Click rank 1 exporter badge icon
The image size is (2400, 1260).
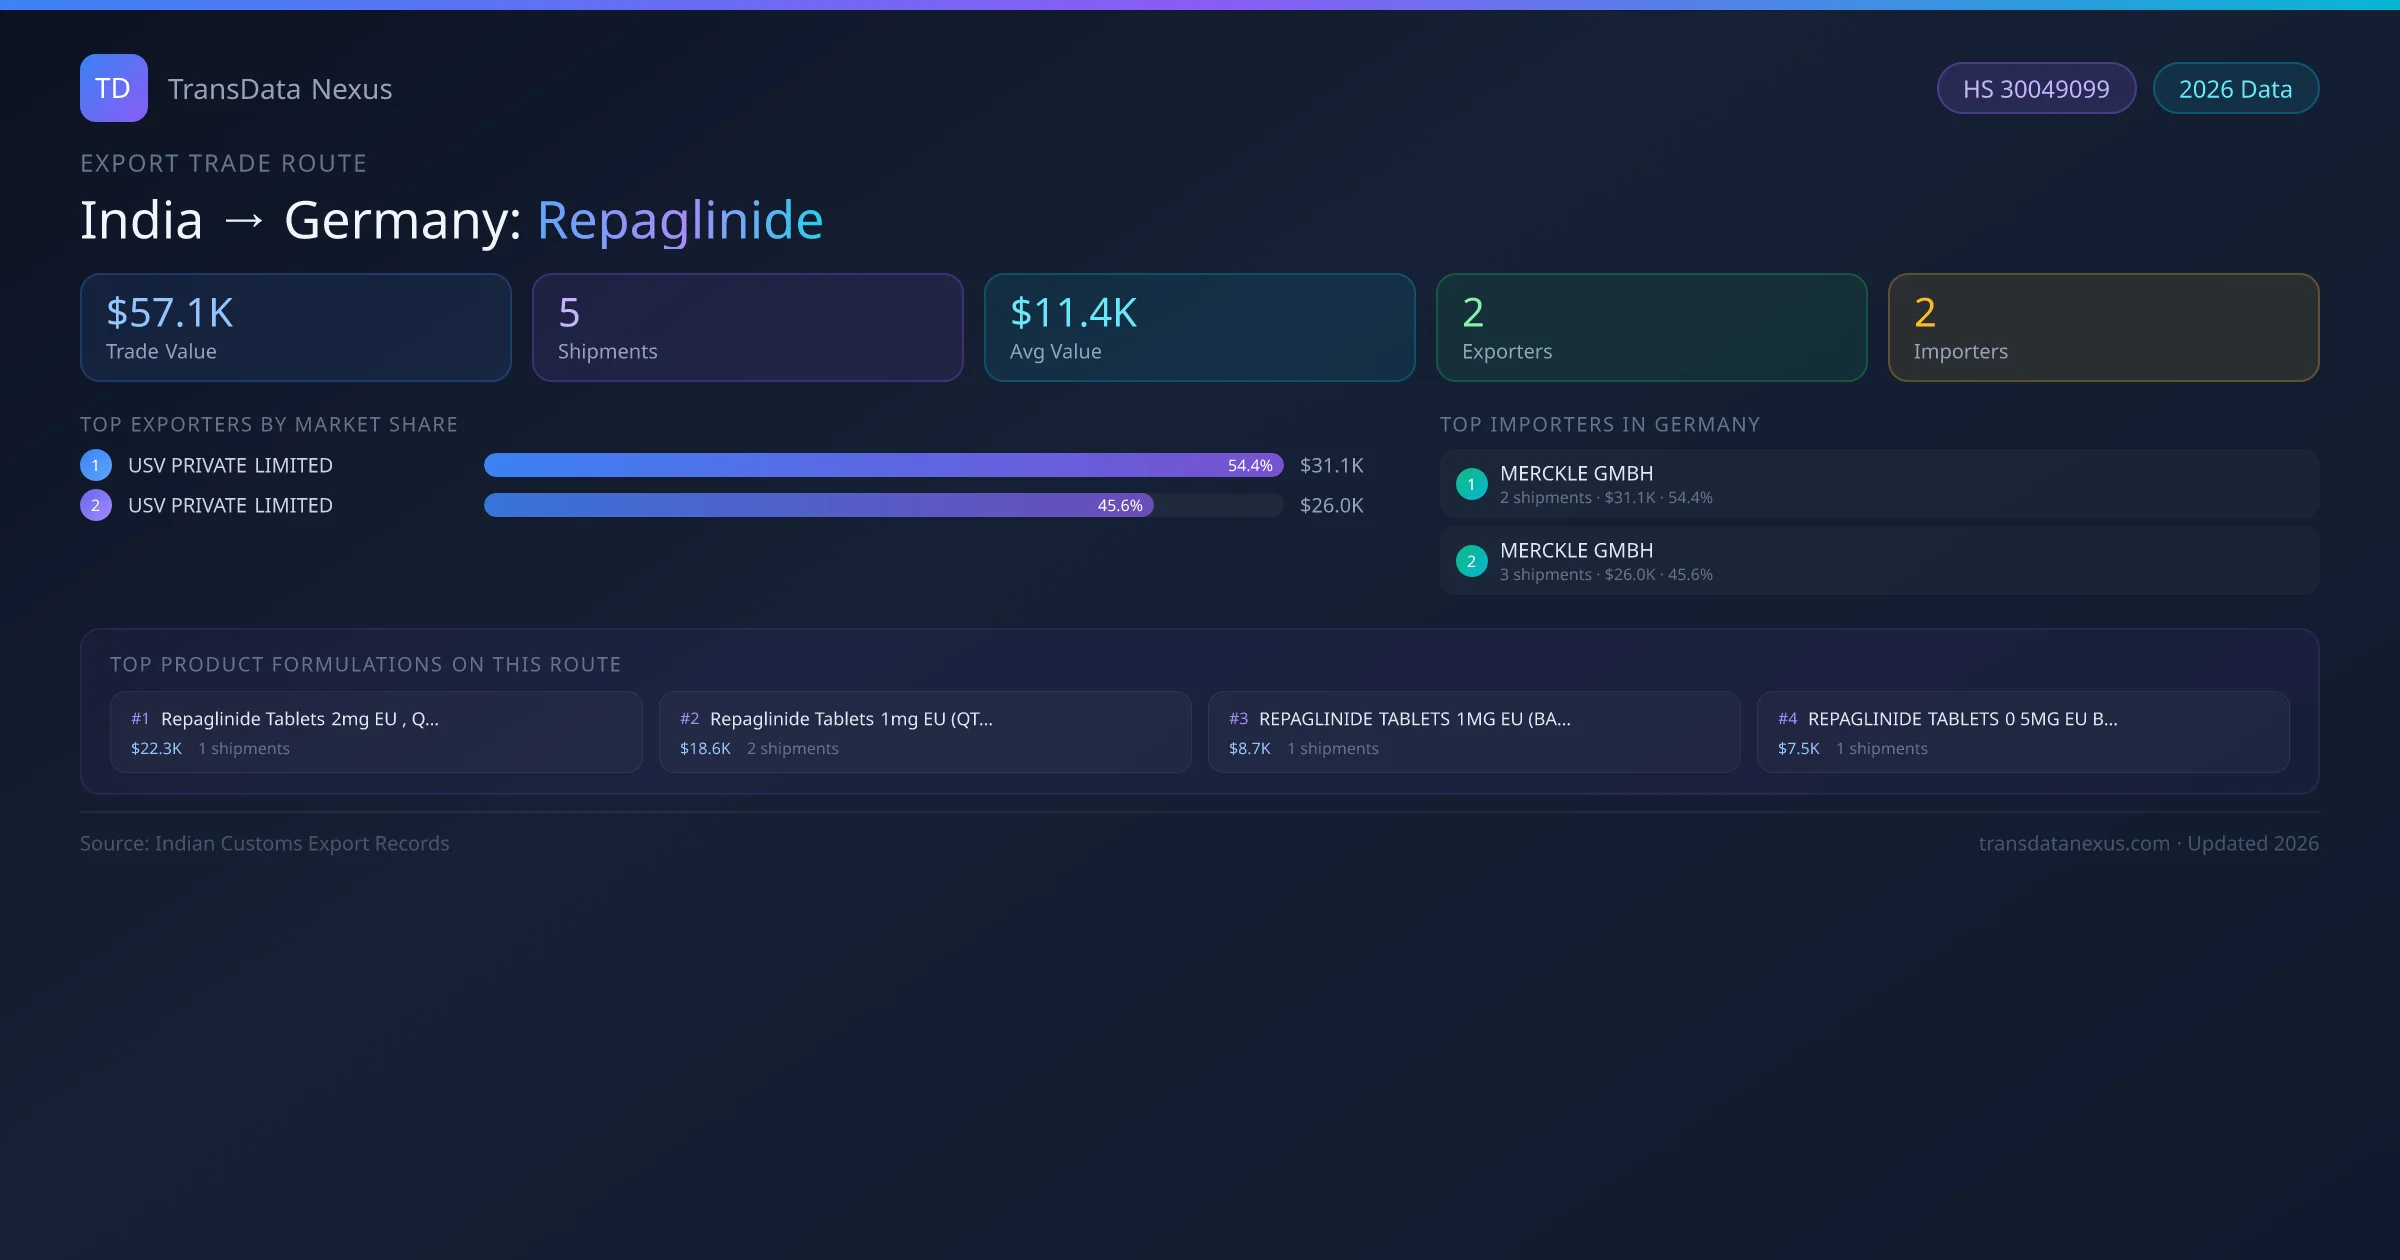pyautogui.click(x=96, y=465)
